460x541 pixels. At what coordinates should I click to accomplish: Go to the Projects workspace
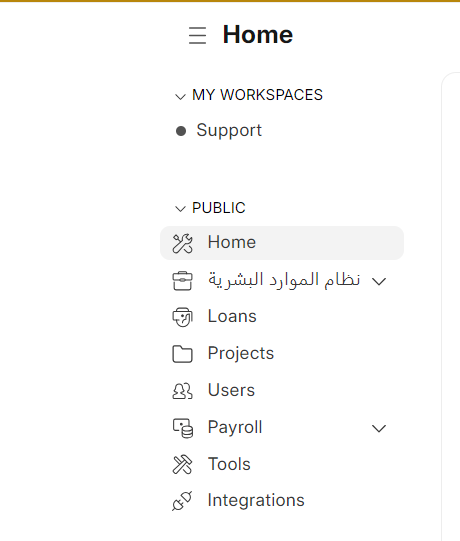pos(241,353)
